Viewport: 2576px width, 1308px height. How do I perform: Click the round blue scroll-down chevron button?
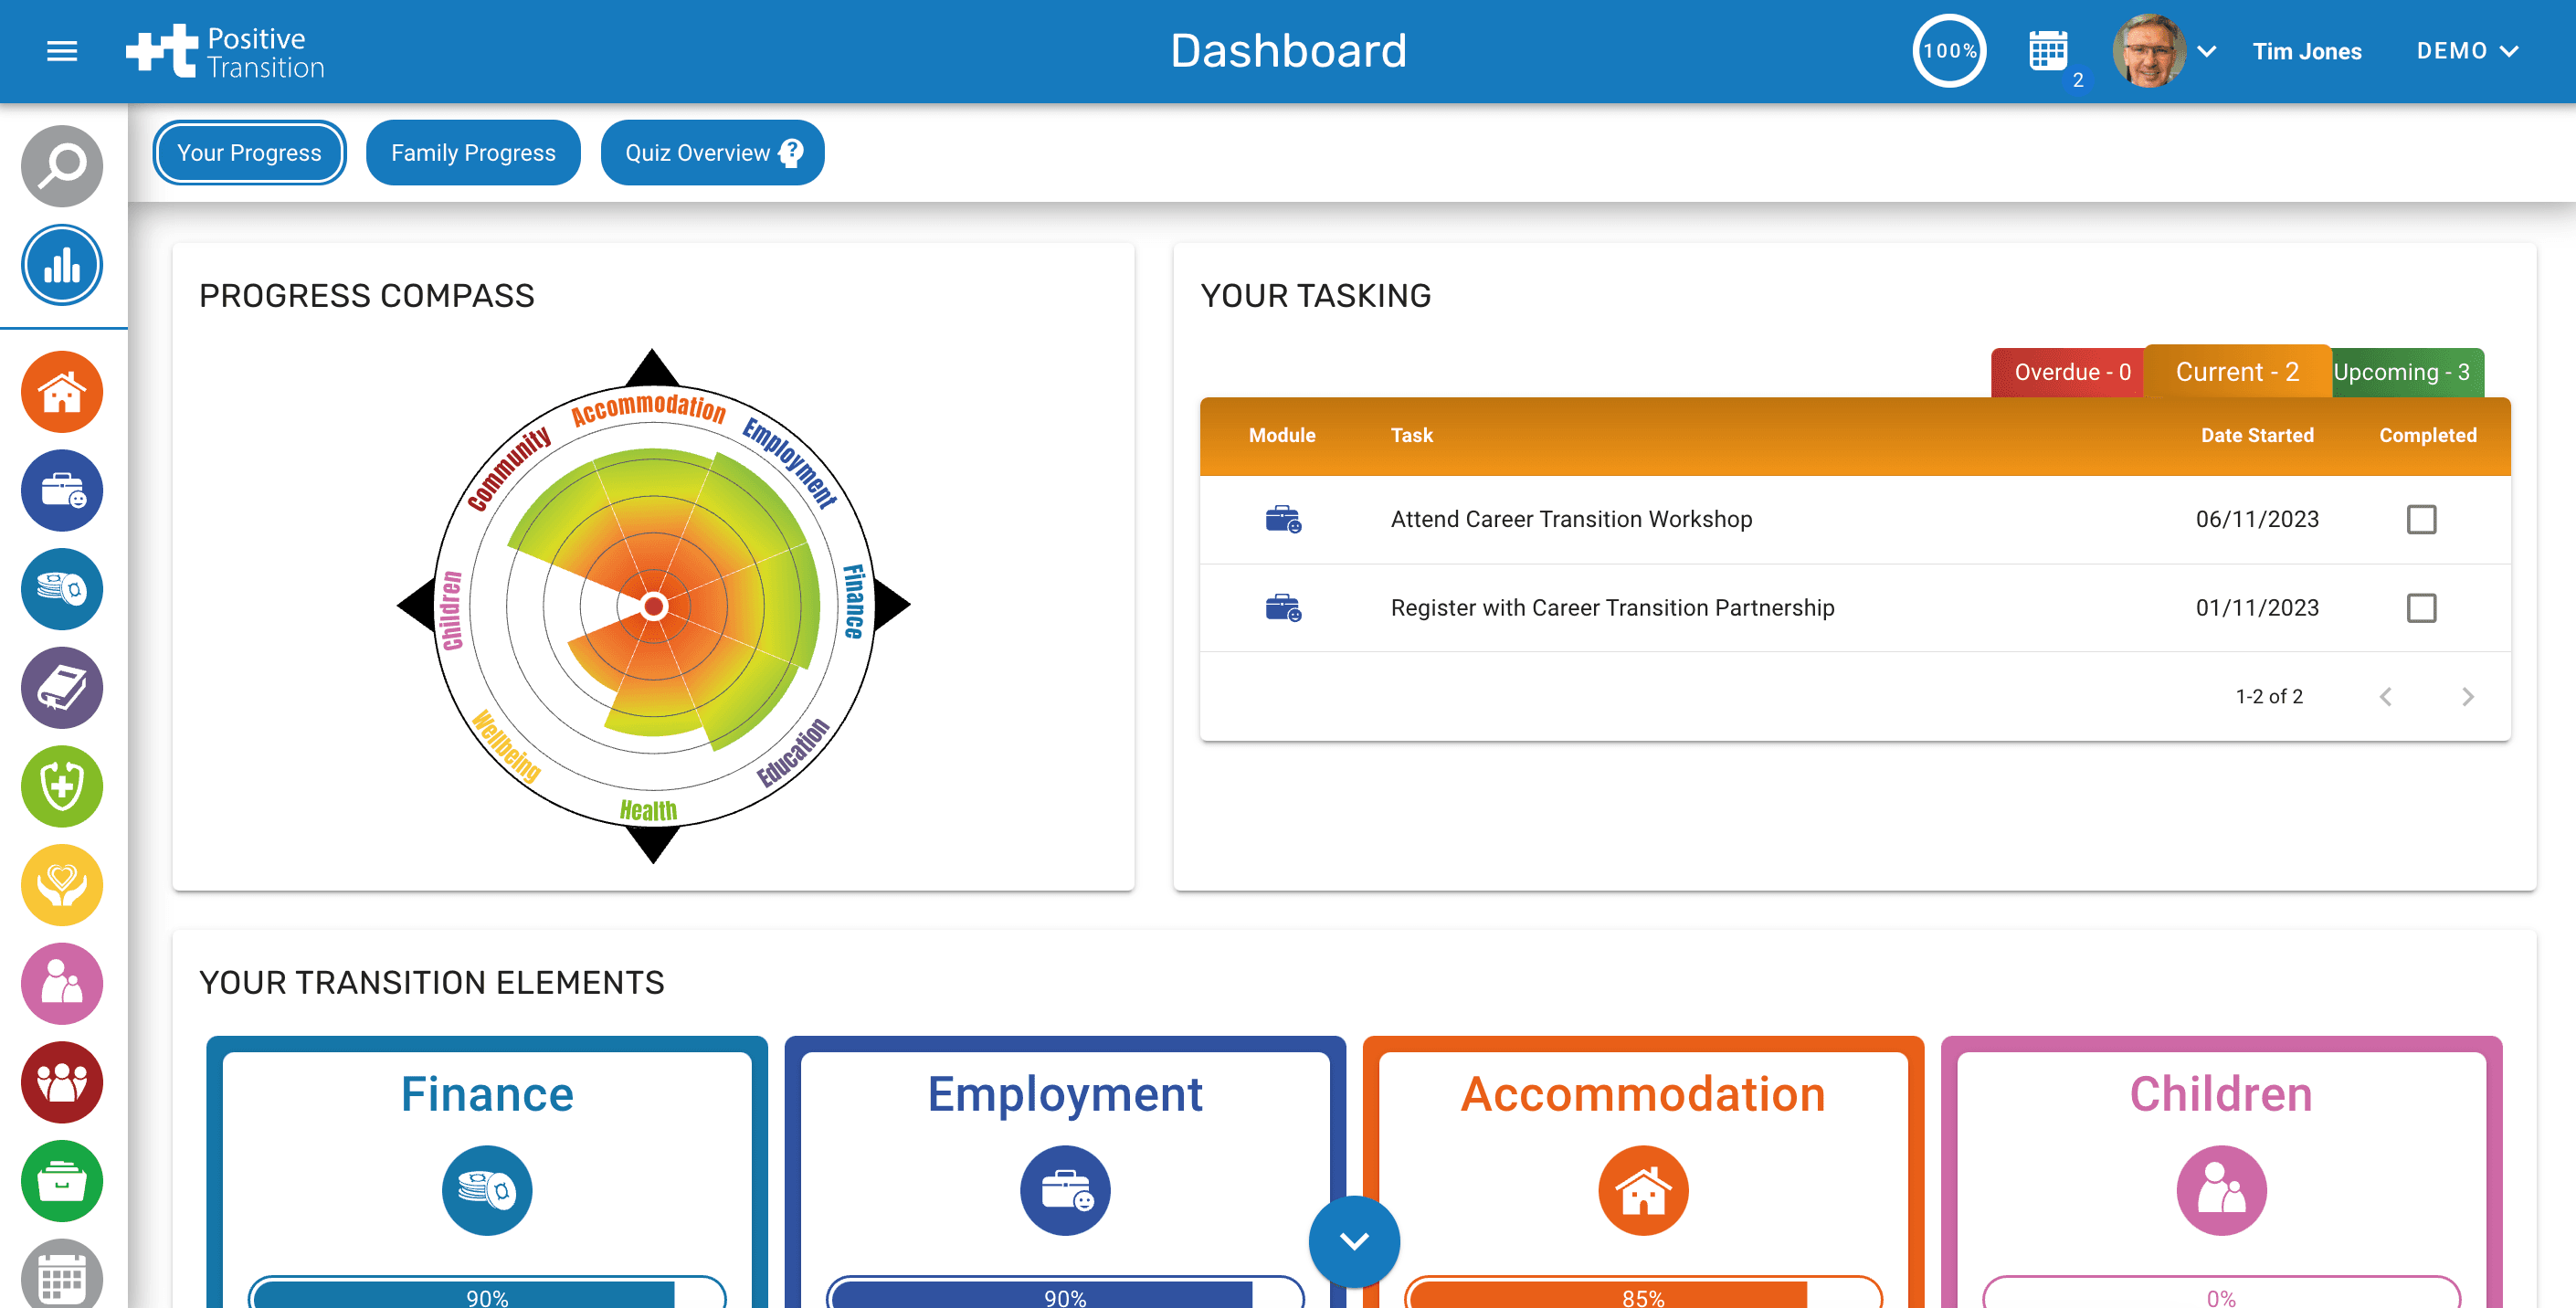[1354, 1241]
